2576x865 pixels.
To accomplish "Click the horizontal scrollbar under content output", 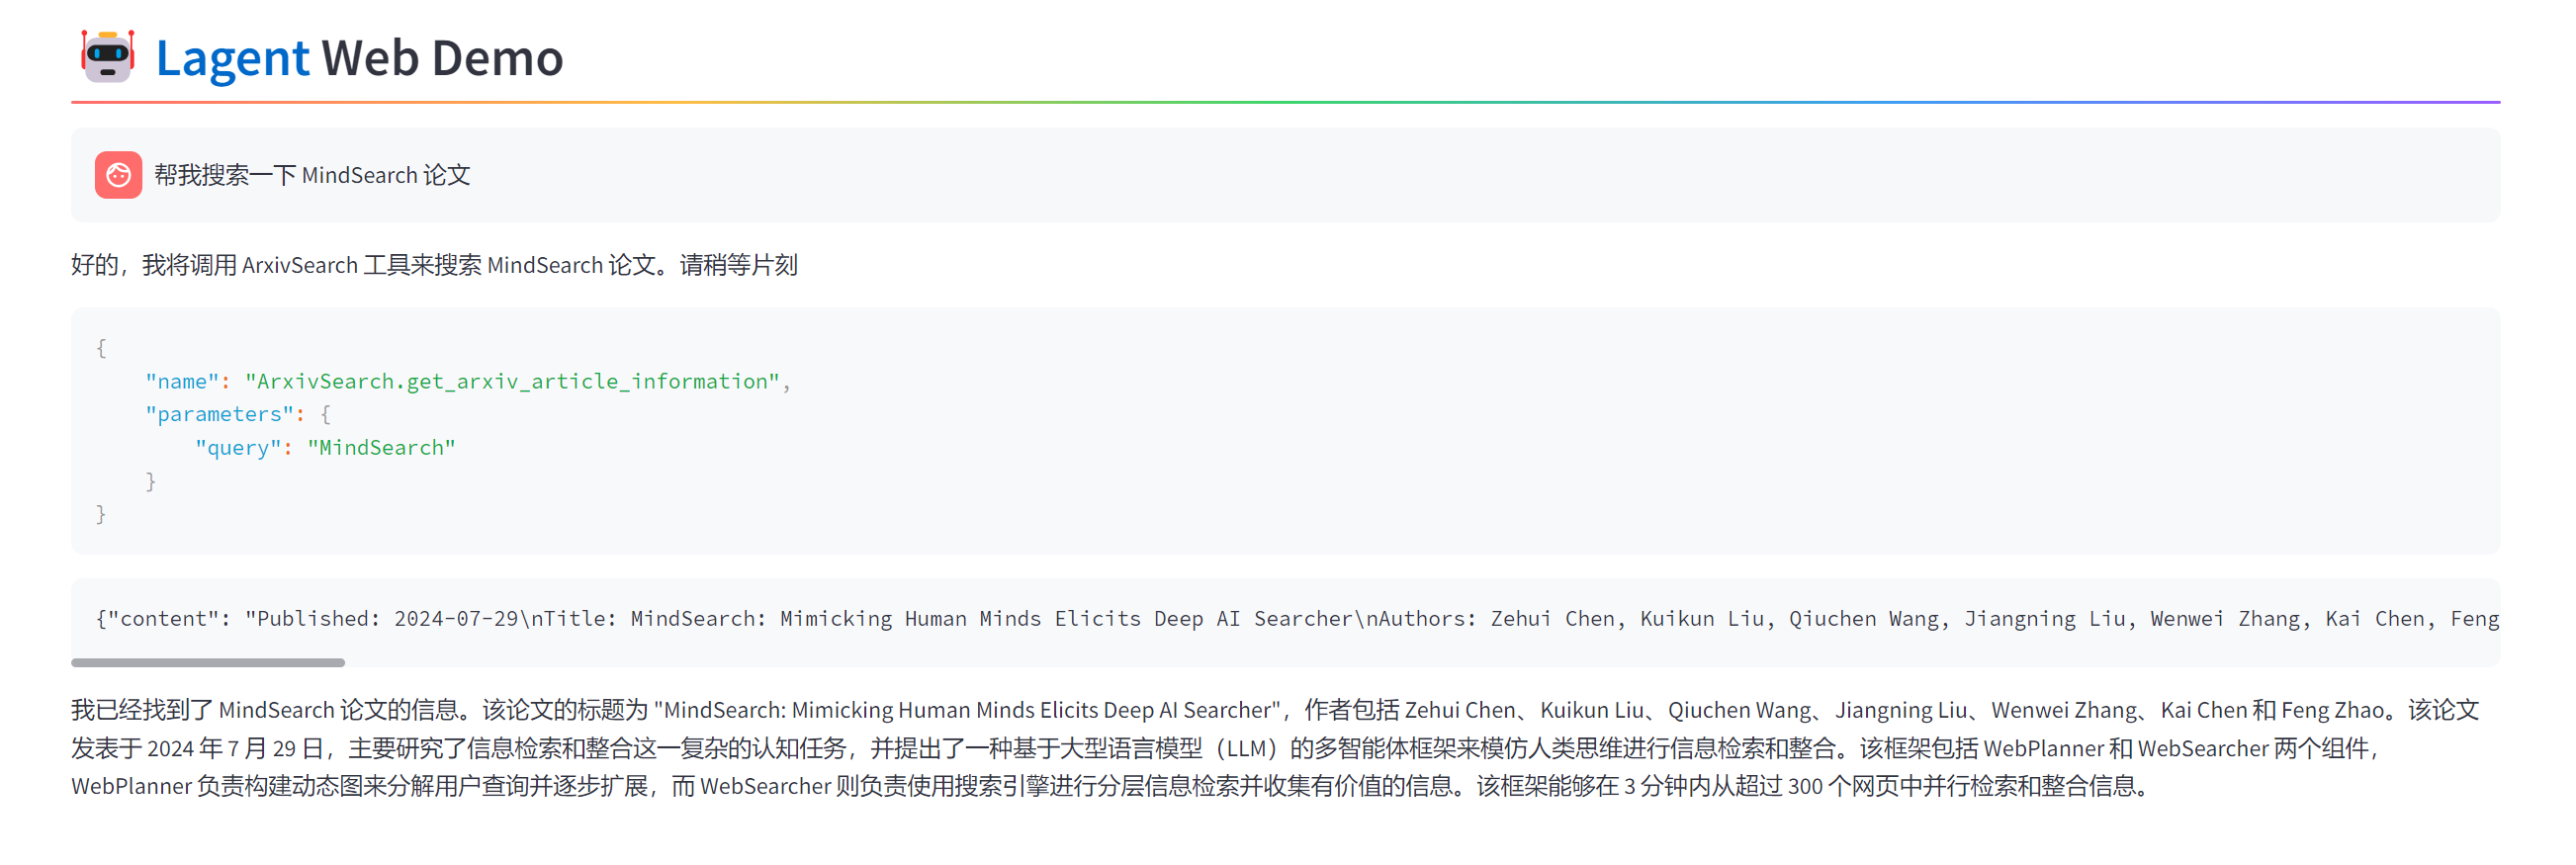I will pyautogui.click(x=208, y=663).
